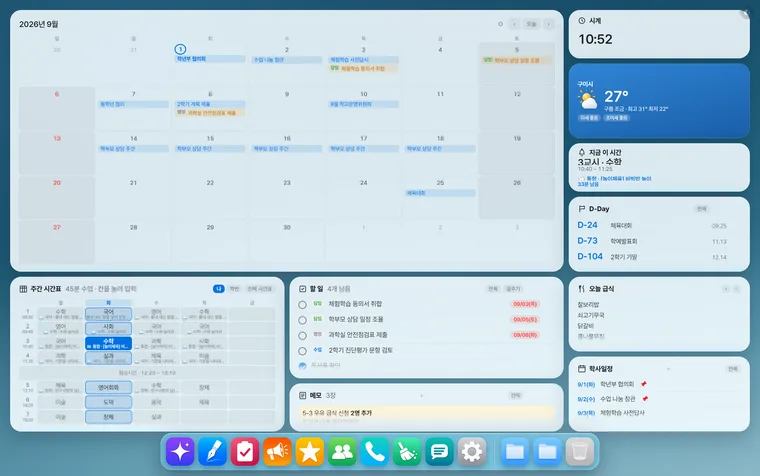The height and width of the screenshot is (476, 760).
Task: Show the next day's meal in 오늘 급식
Action: 736,289
